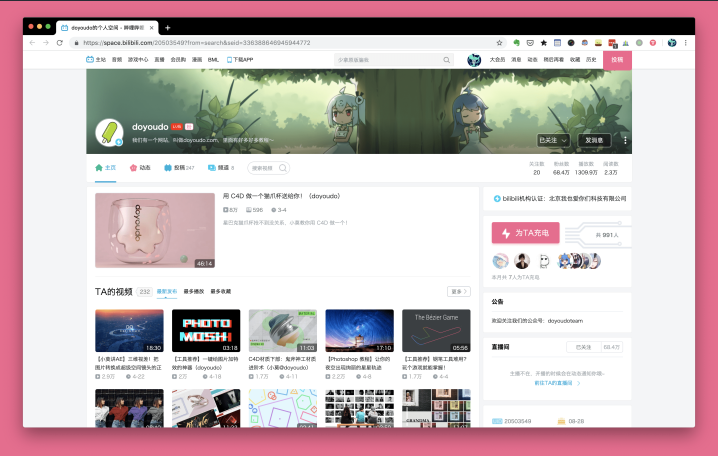The height and width of the screenshot is (456, 718).
Task: Click the red LV6 level badge beside doyoudo
Action: coord(177,127)
